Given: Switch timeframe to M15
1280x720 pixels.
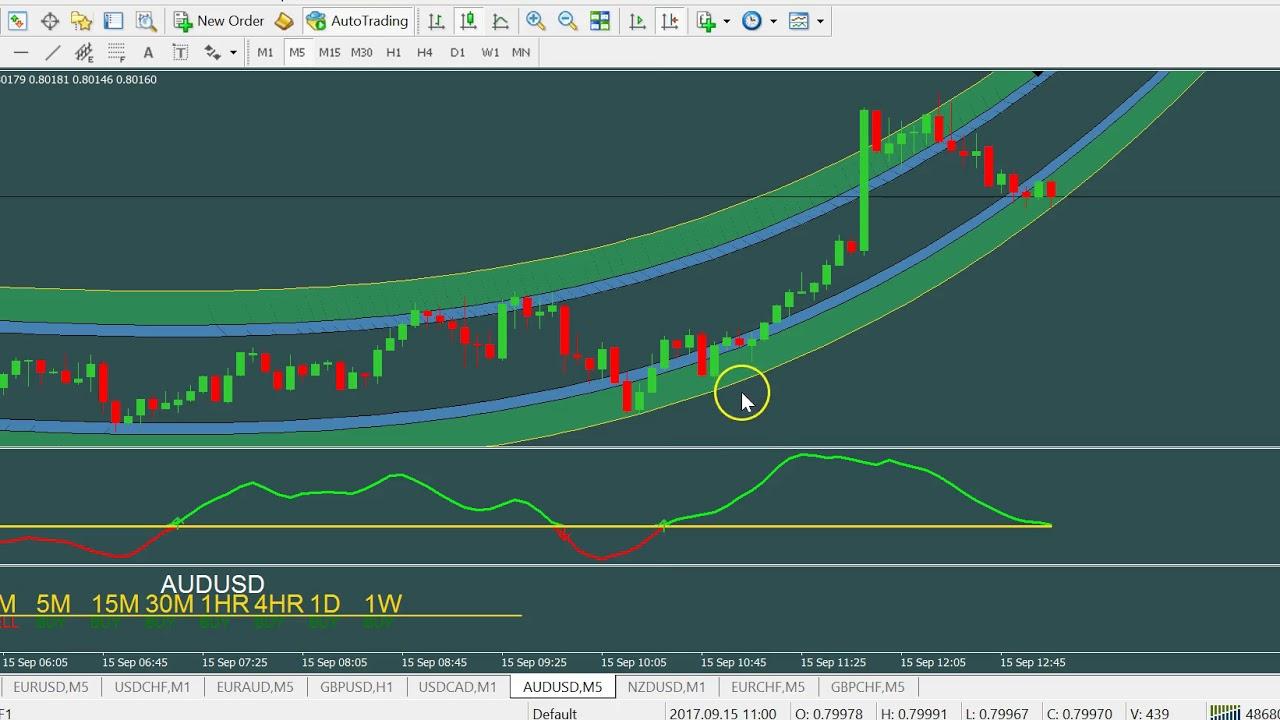Looking at the screenshot, I should (x=329, y=52).
